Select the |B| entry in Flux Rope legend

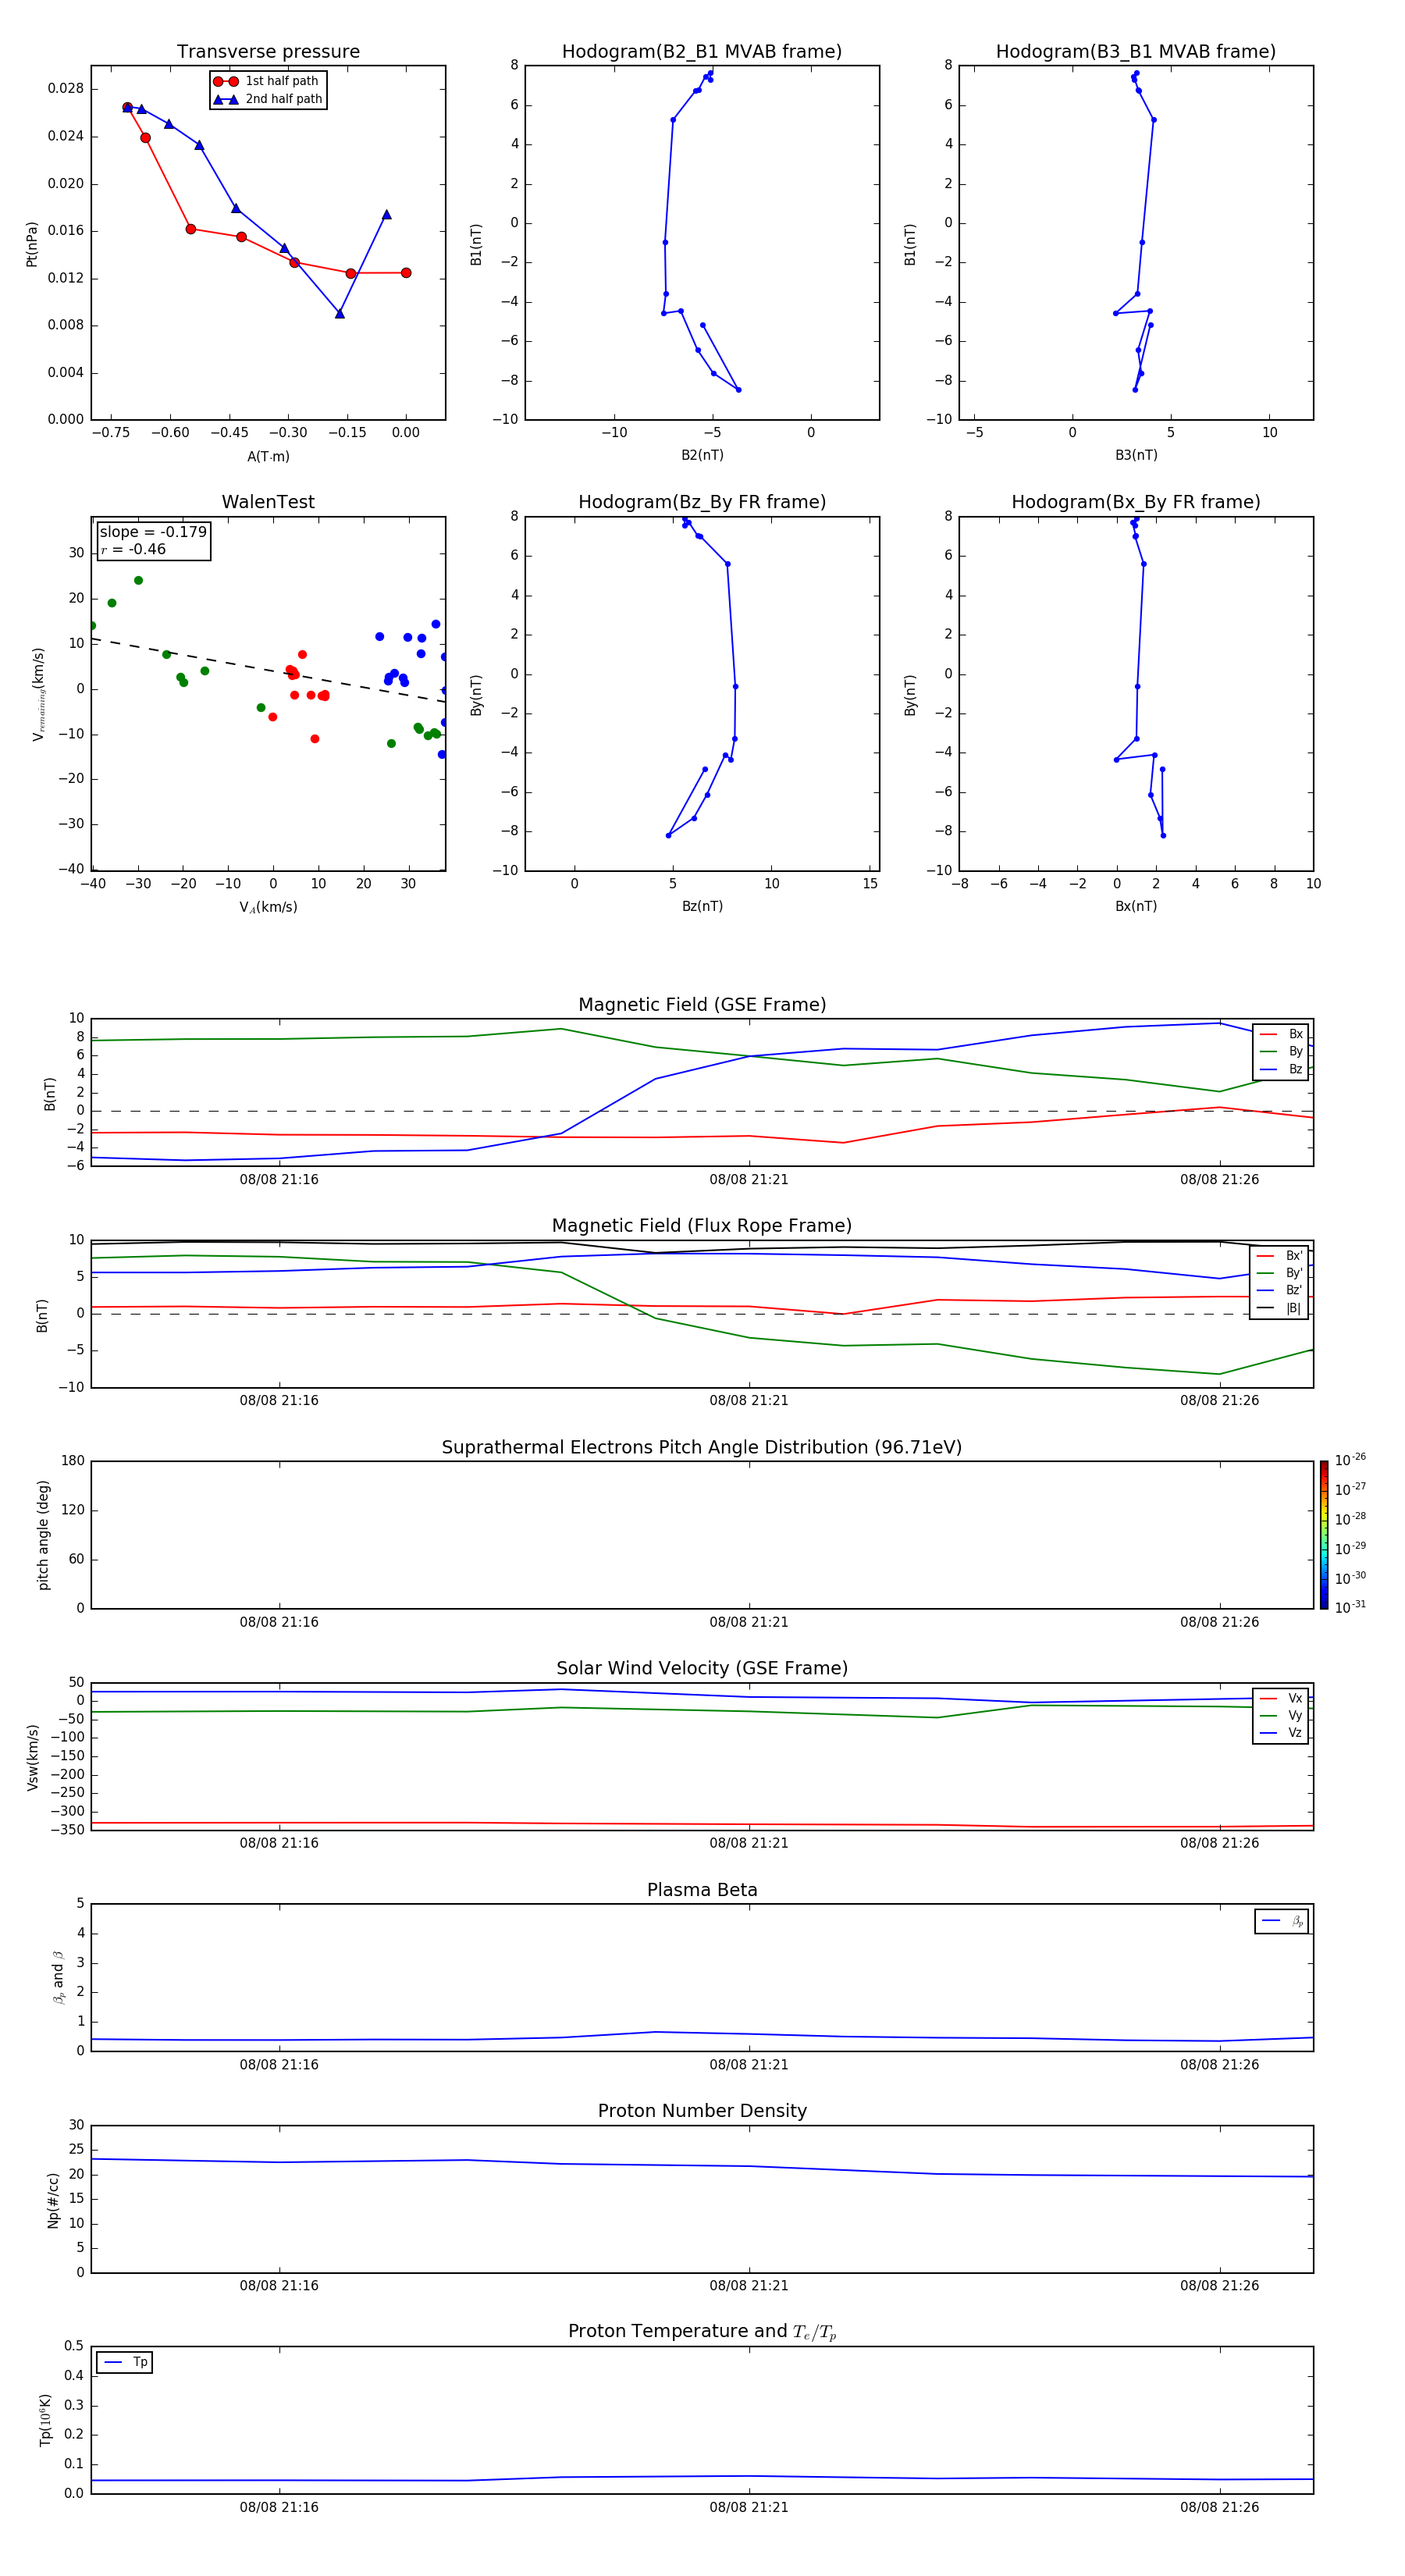(1280, 1308)
